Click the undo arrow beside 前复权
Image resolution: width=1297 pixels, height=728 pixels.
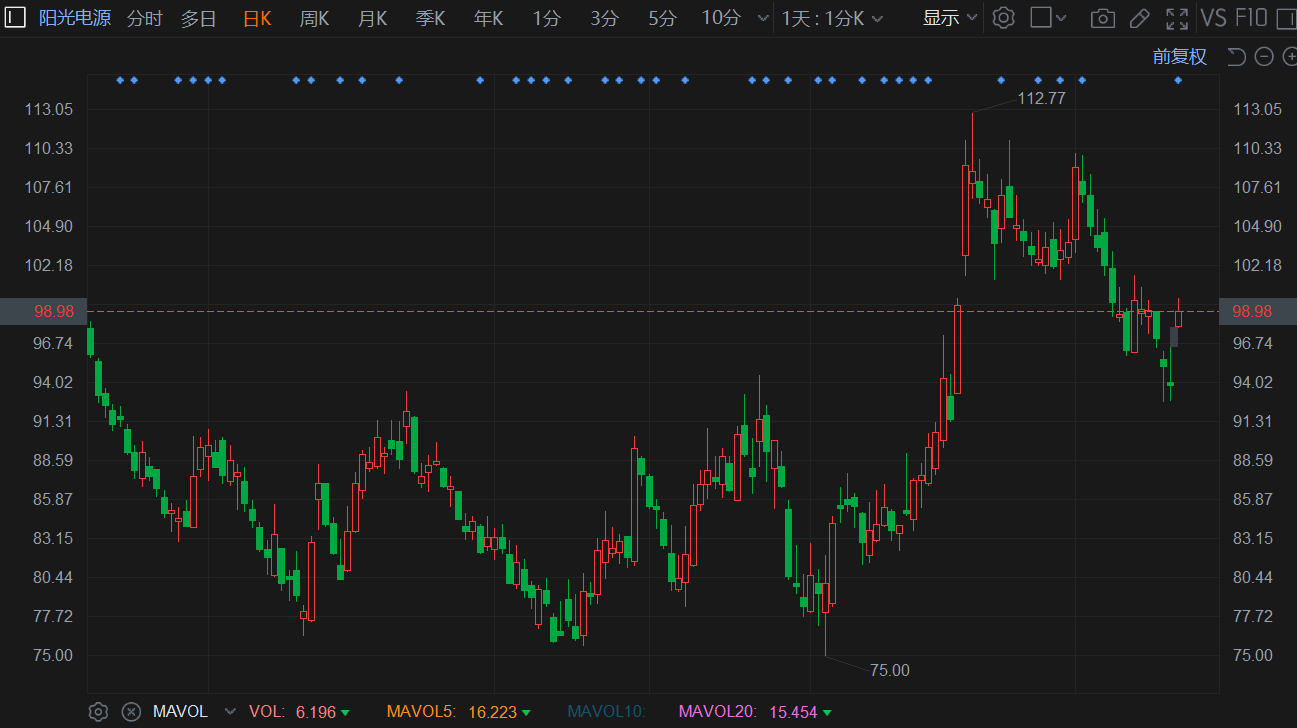click(1236, 57)
